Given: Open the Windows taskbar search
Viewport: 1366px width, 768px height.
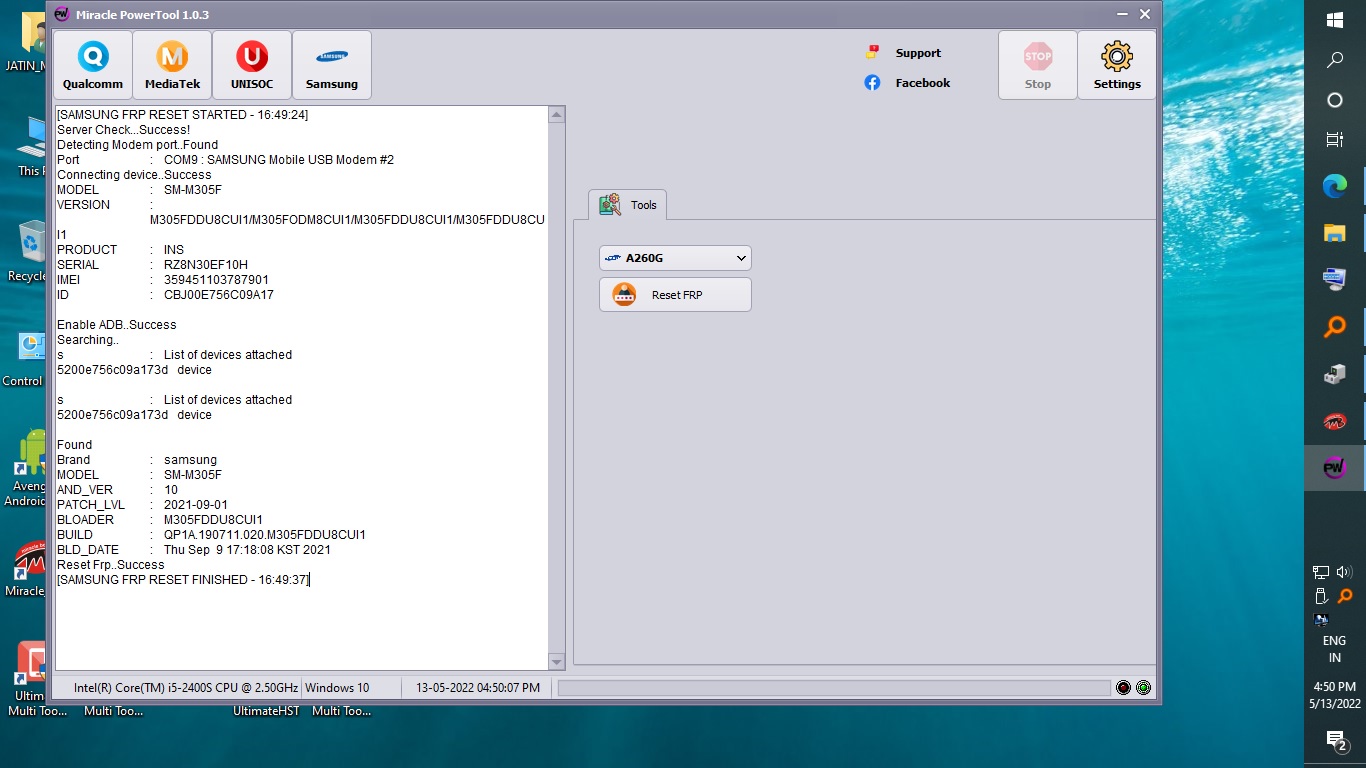Looking at the screenshot, I should [x=1334, y=60].
